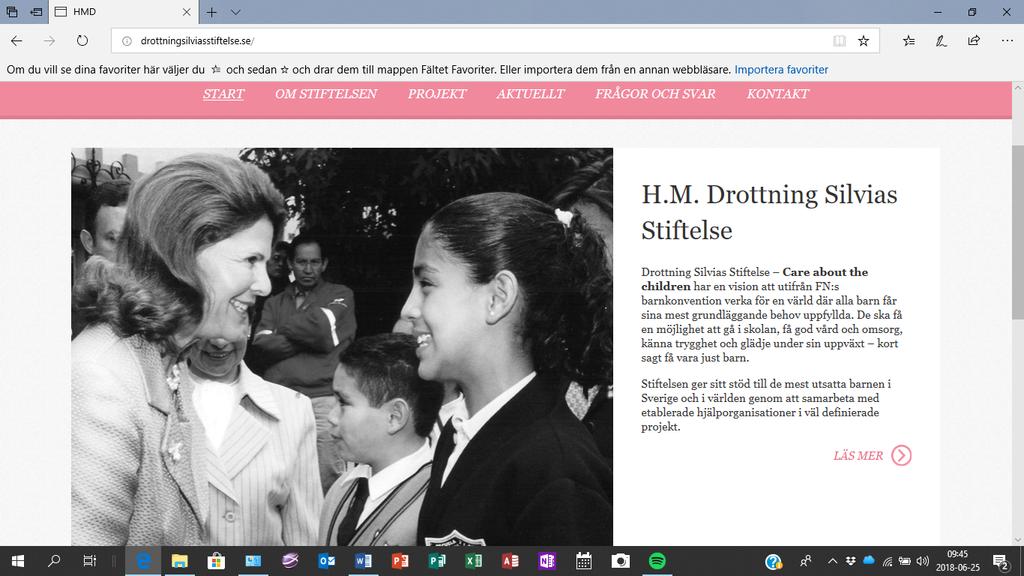Image resolution: width=1024 pixels, height=576 pixels.
Task: Select the HMD browser tab
Action: tap(121, 12)
